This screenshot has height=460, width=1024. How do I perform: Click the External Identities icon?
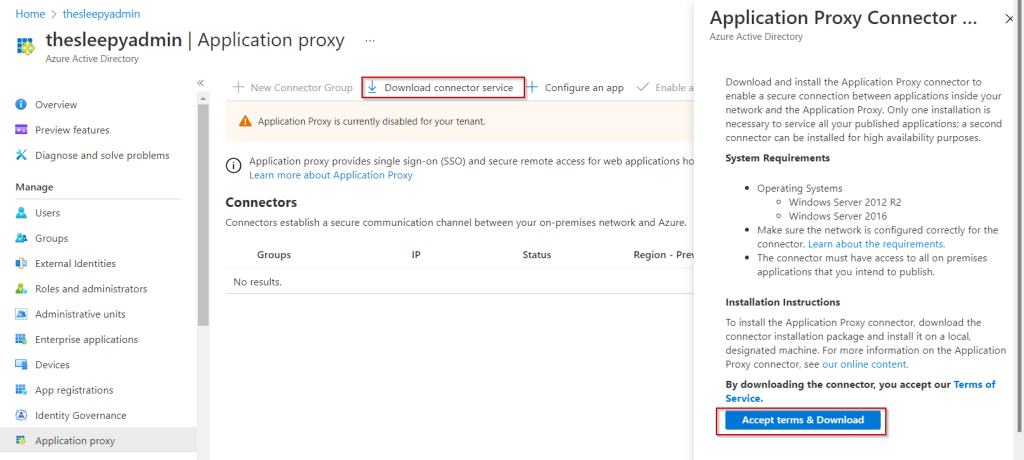pos(22,264)
